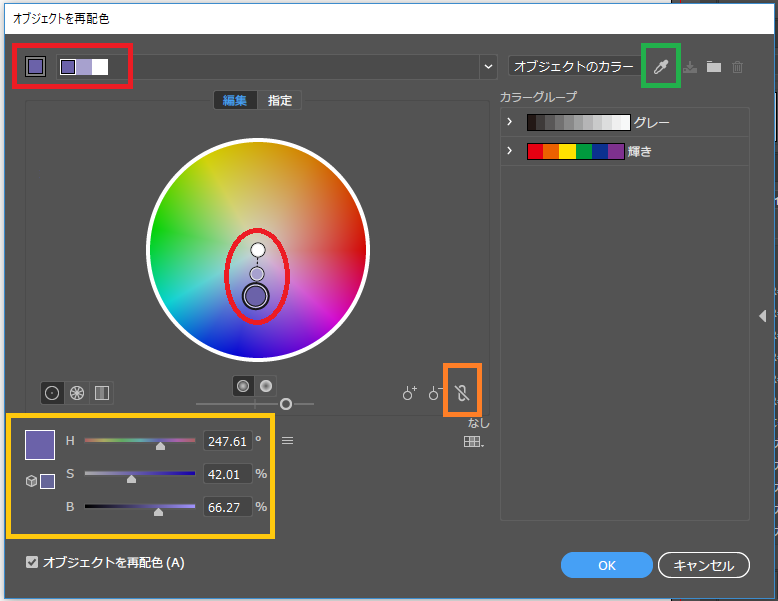Toggle the recolor art checkbox
This screenshot has height=601, width=778.
[x=32, y=562]
